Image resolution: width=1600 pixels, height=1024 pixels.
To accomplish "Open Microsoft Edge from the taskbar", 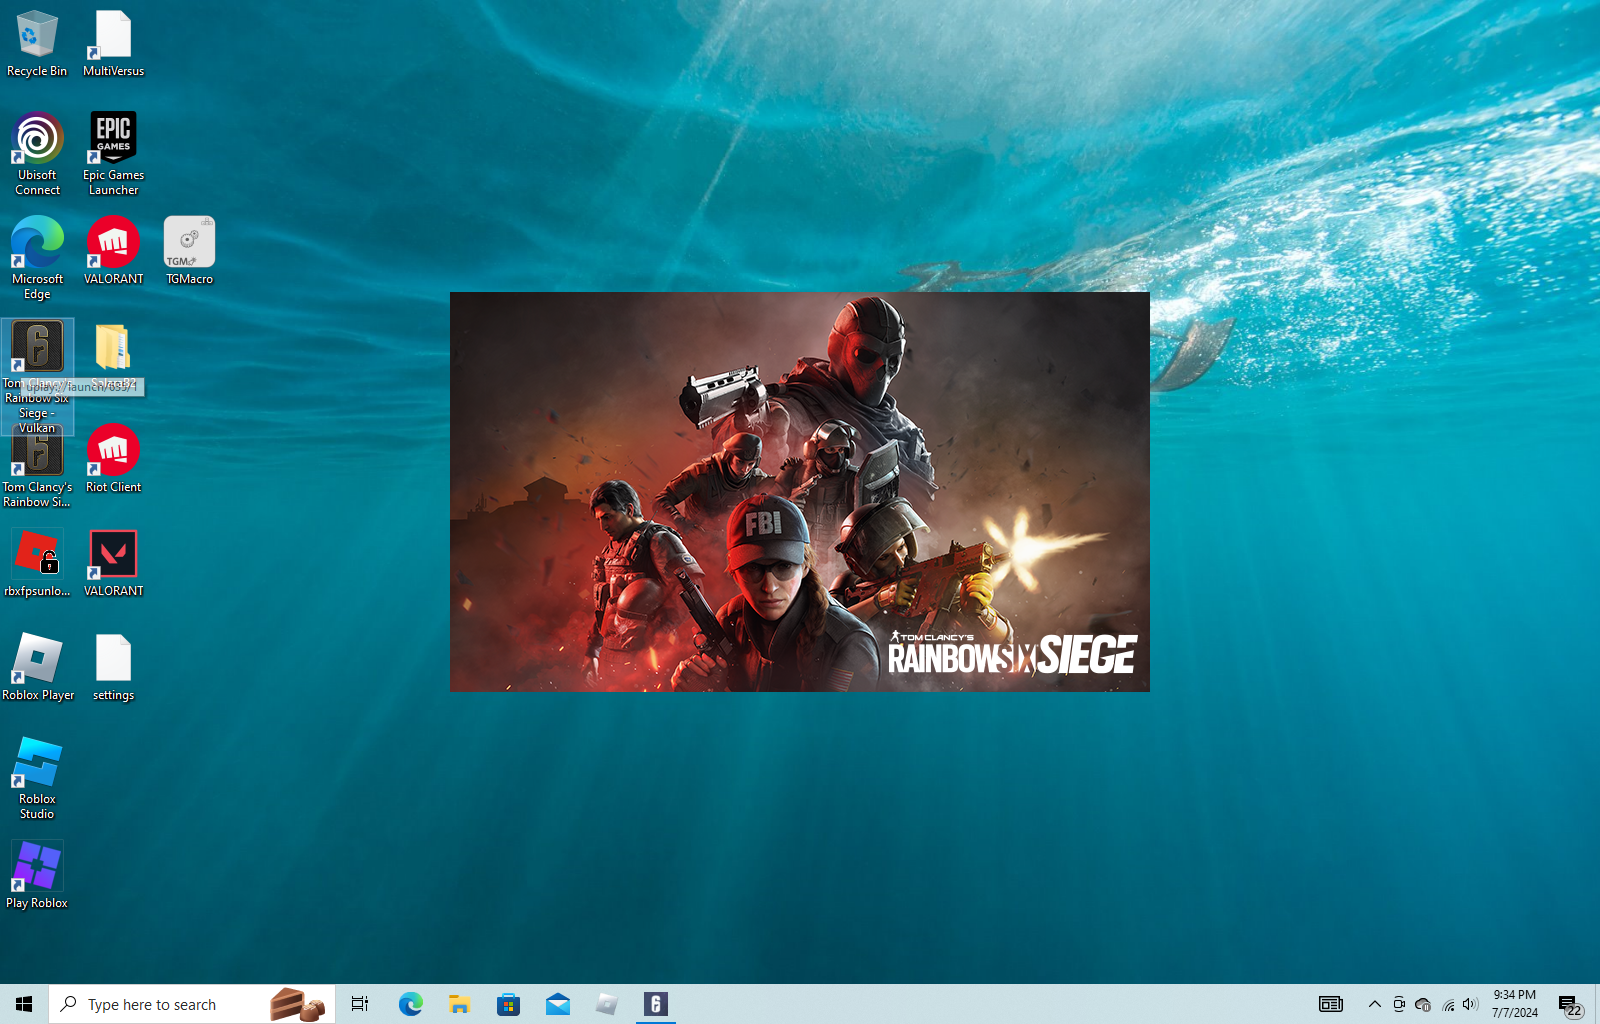I will (x=410, y=1004).
